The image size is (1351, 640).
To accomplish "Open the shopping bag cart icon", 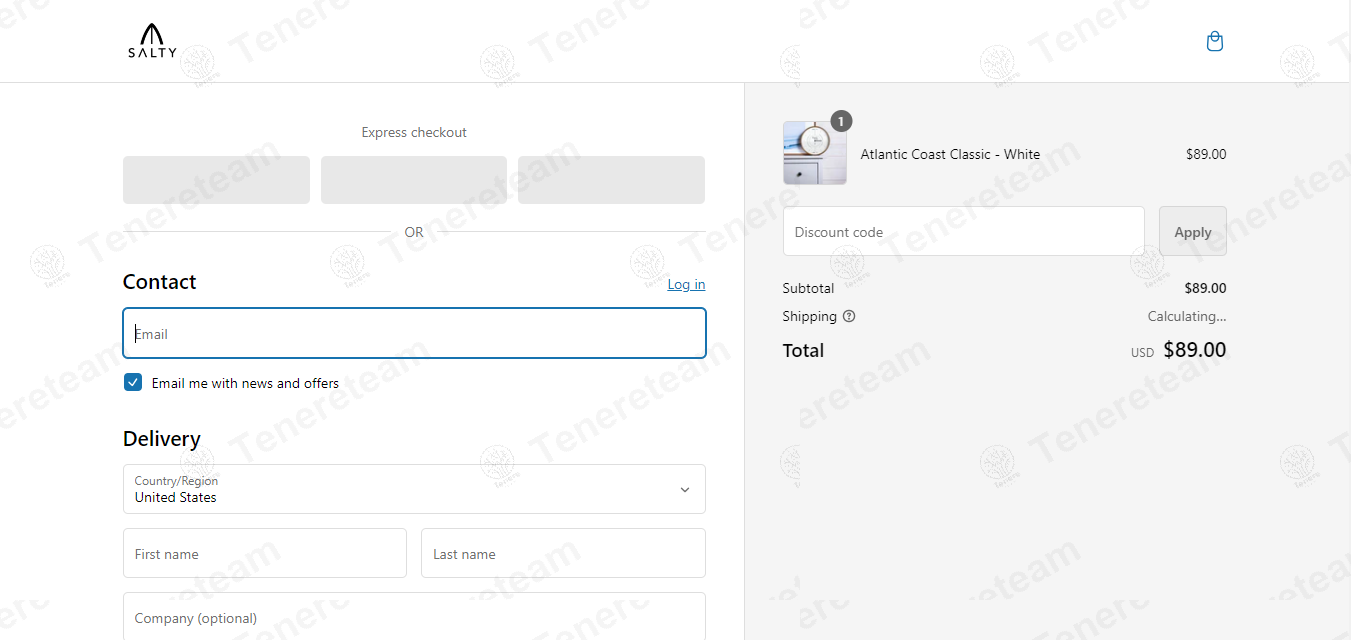I will tap(1215, 41).
